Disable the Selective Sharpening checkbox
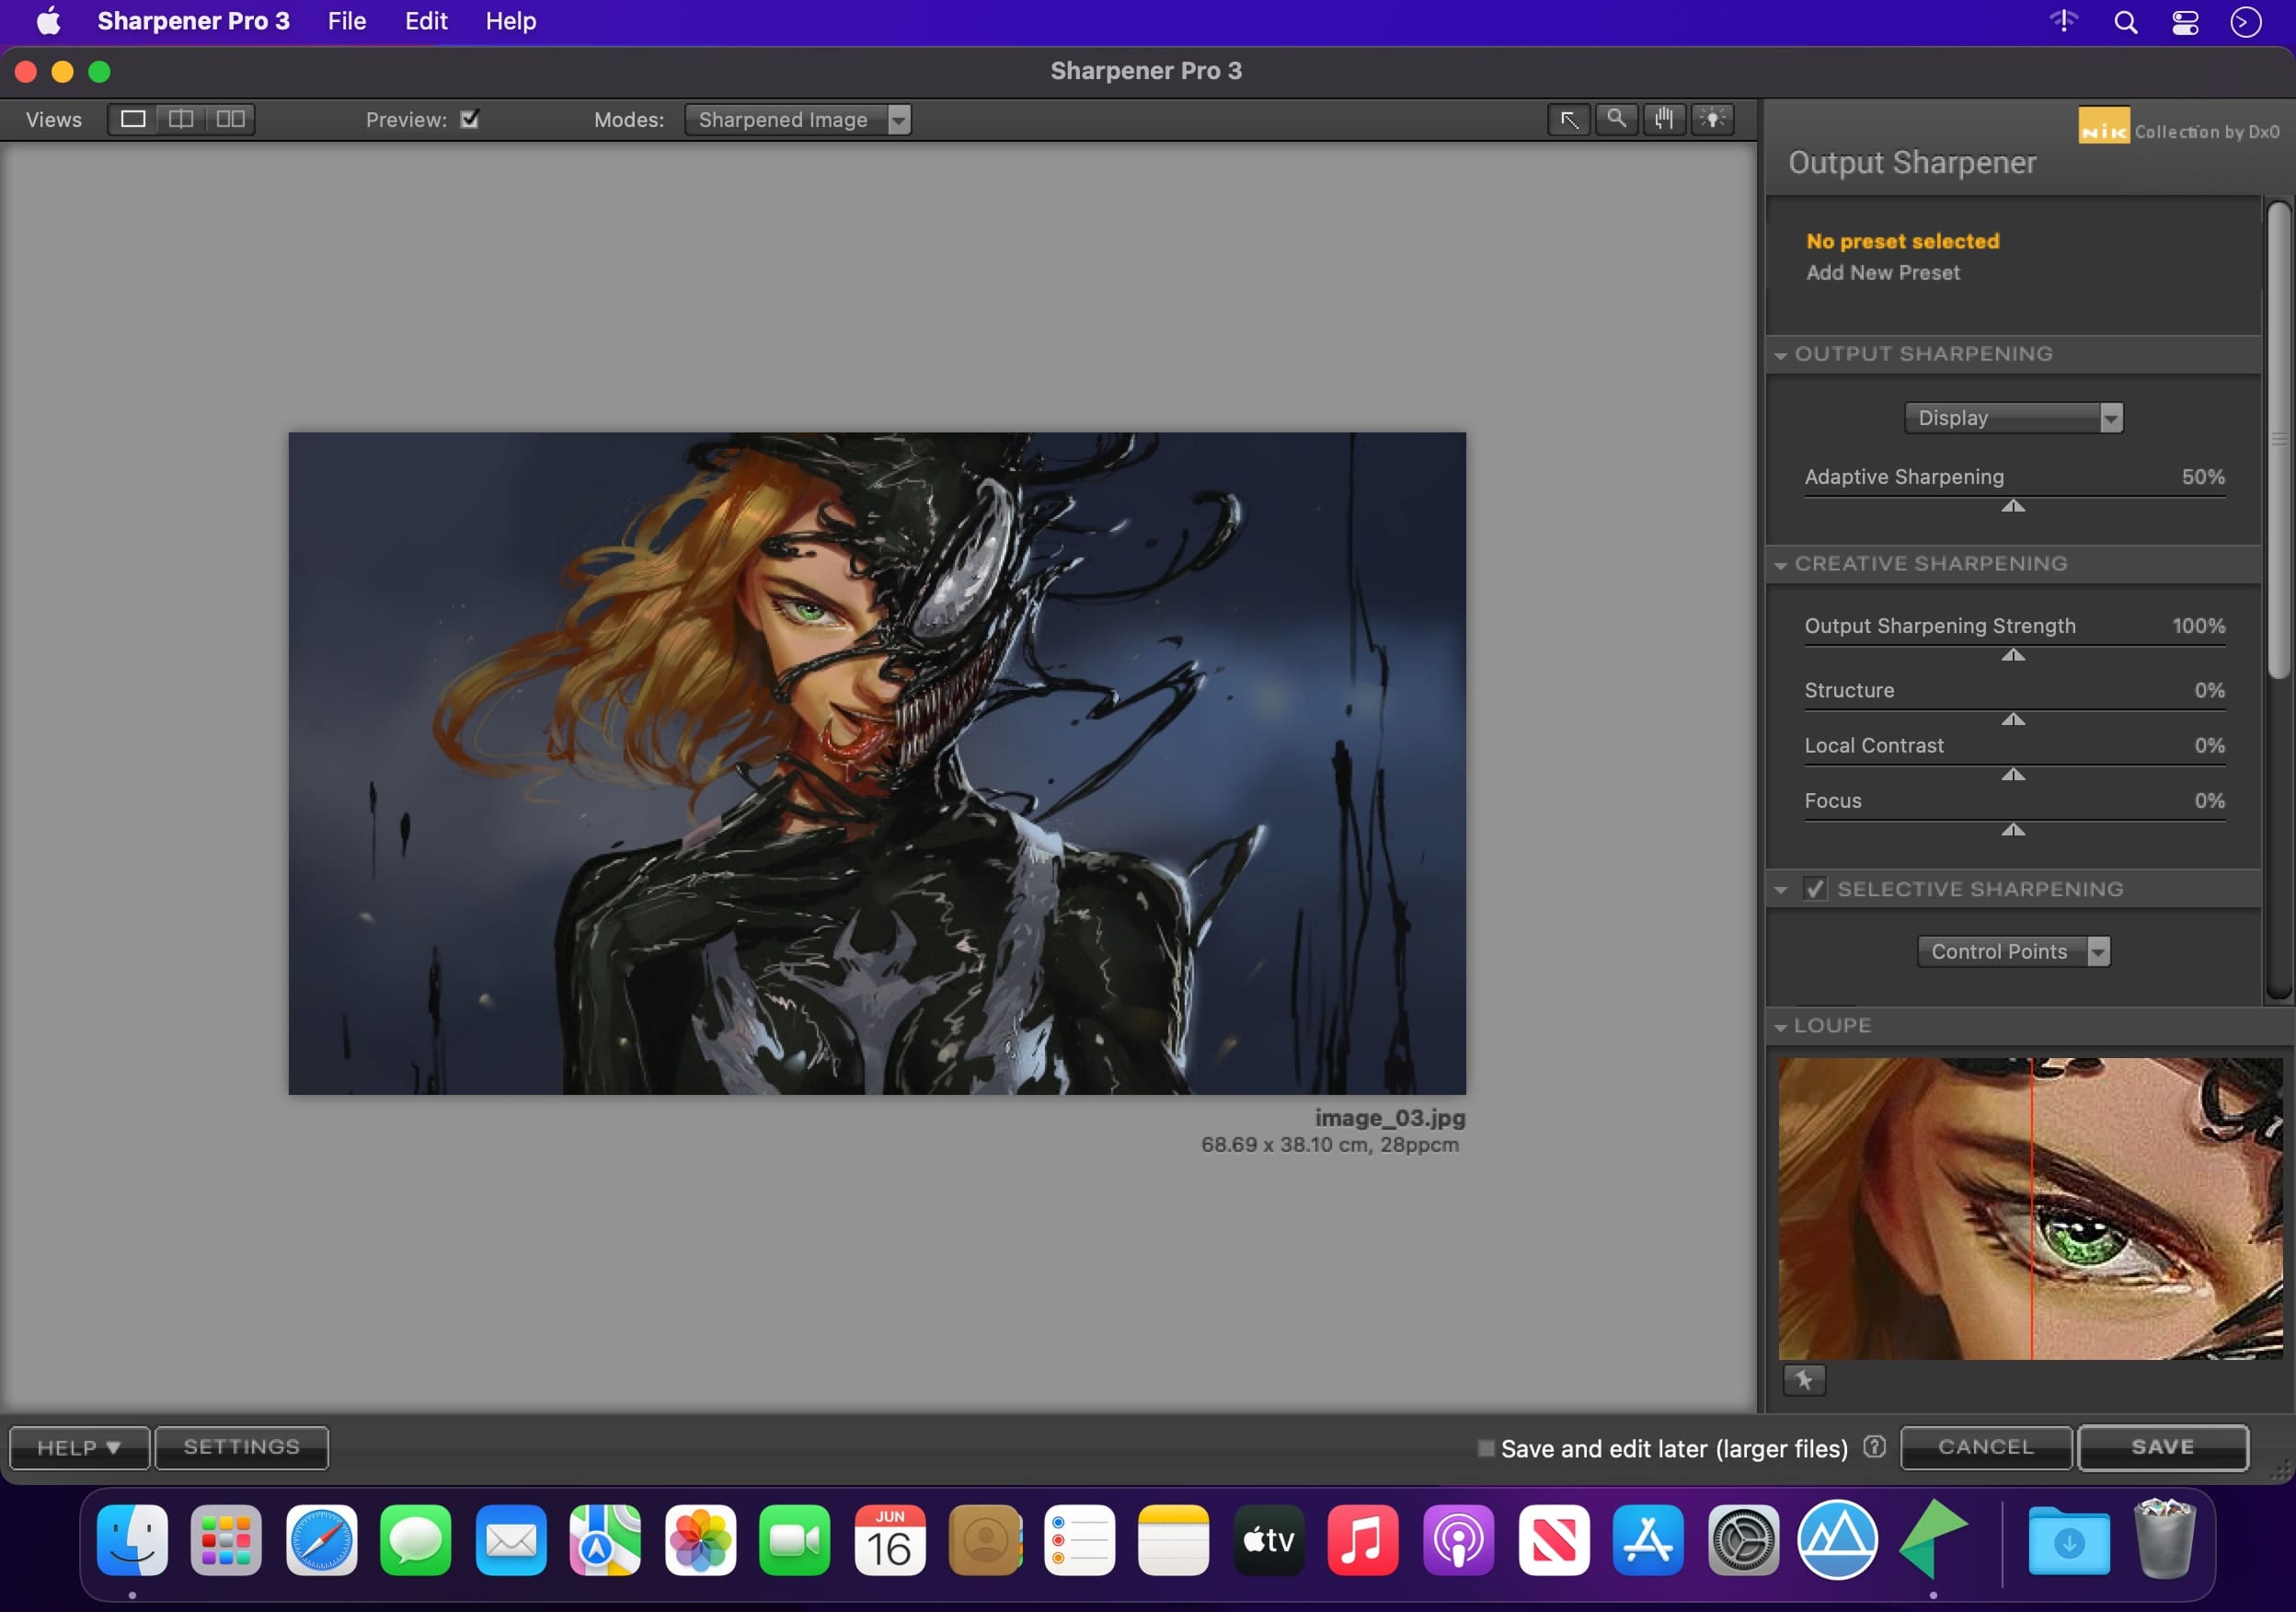Screen dimensions: 2296x1612 (1815, 889)
